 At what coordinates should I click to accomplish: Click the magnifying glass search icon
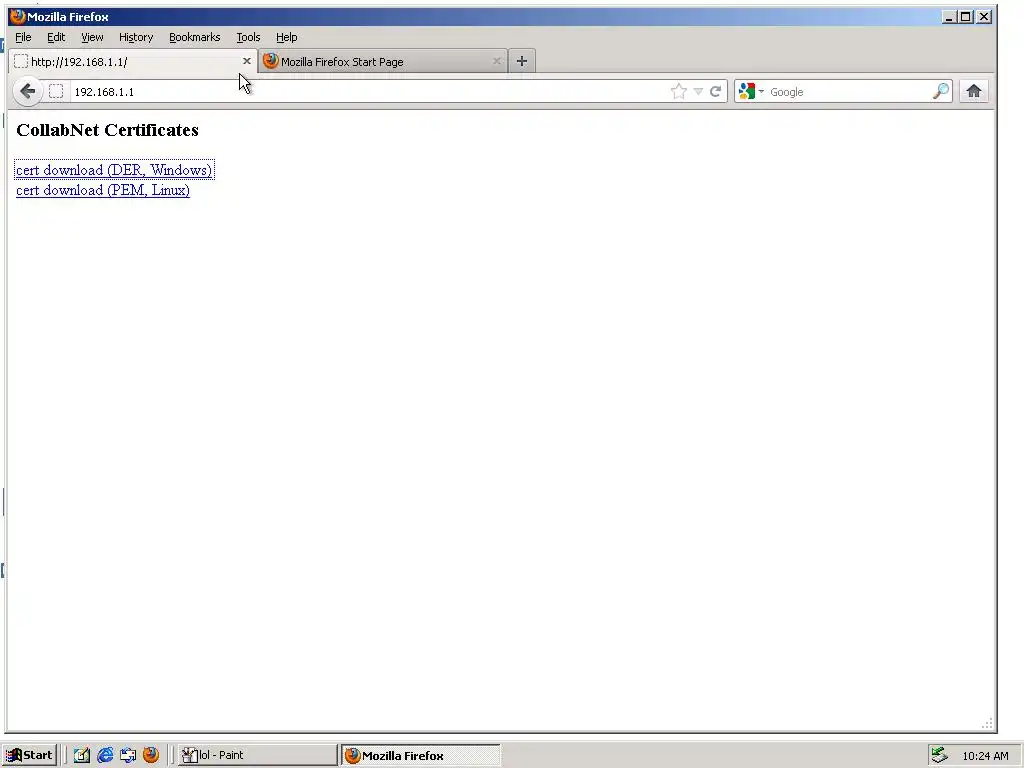[x=941, y=91]
